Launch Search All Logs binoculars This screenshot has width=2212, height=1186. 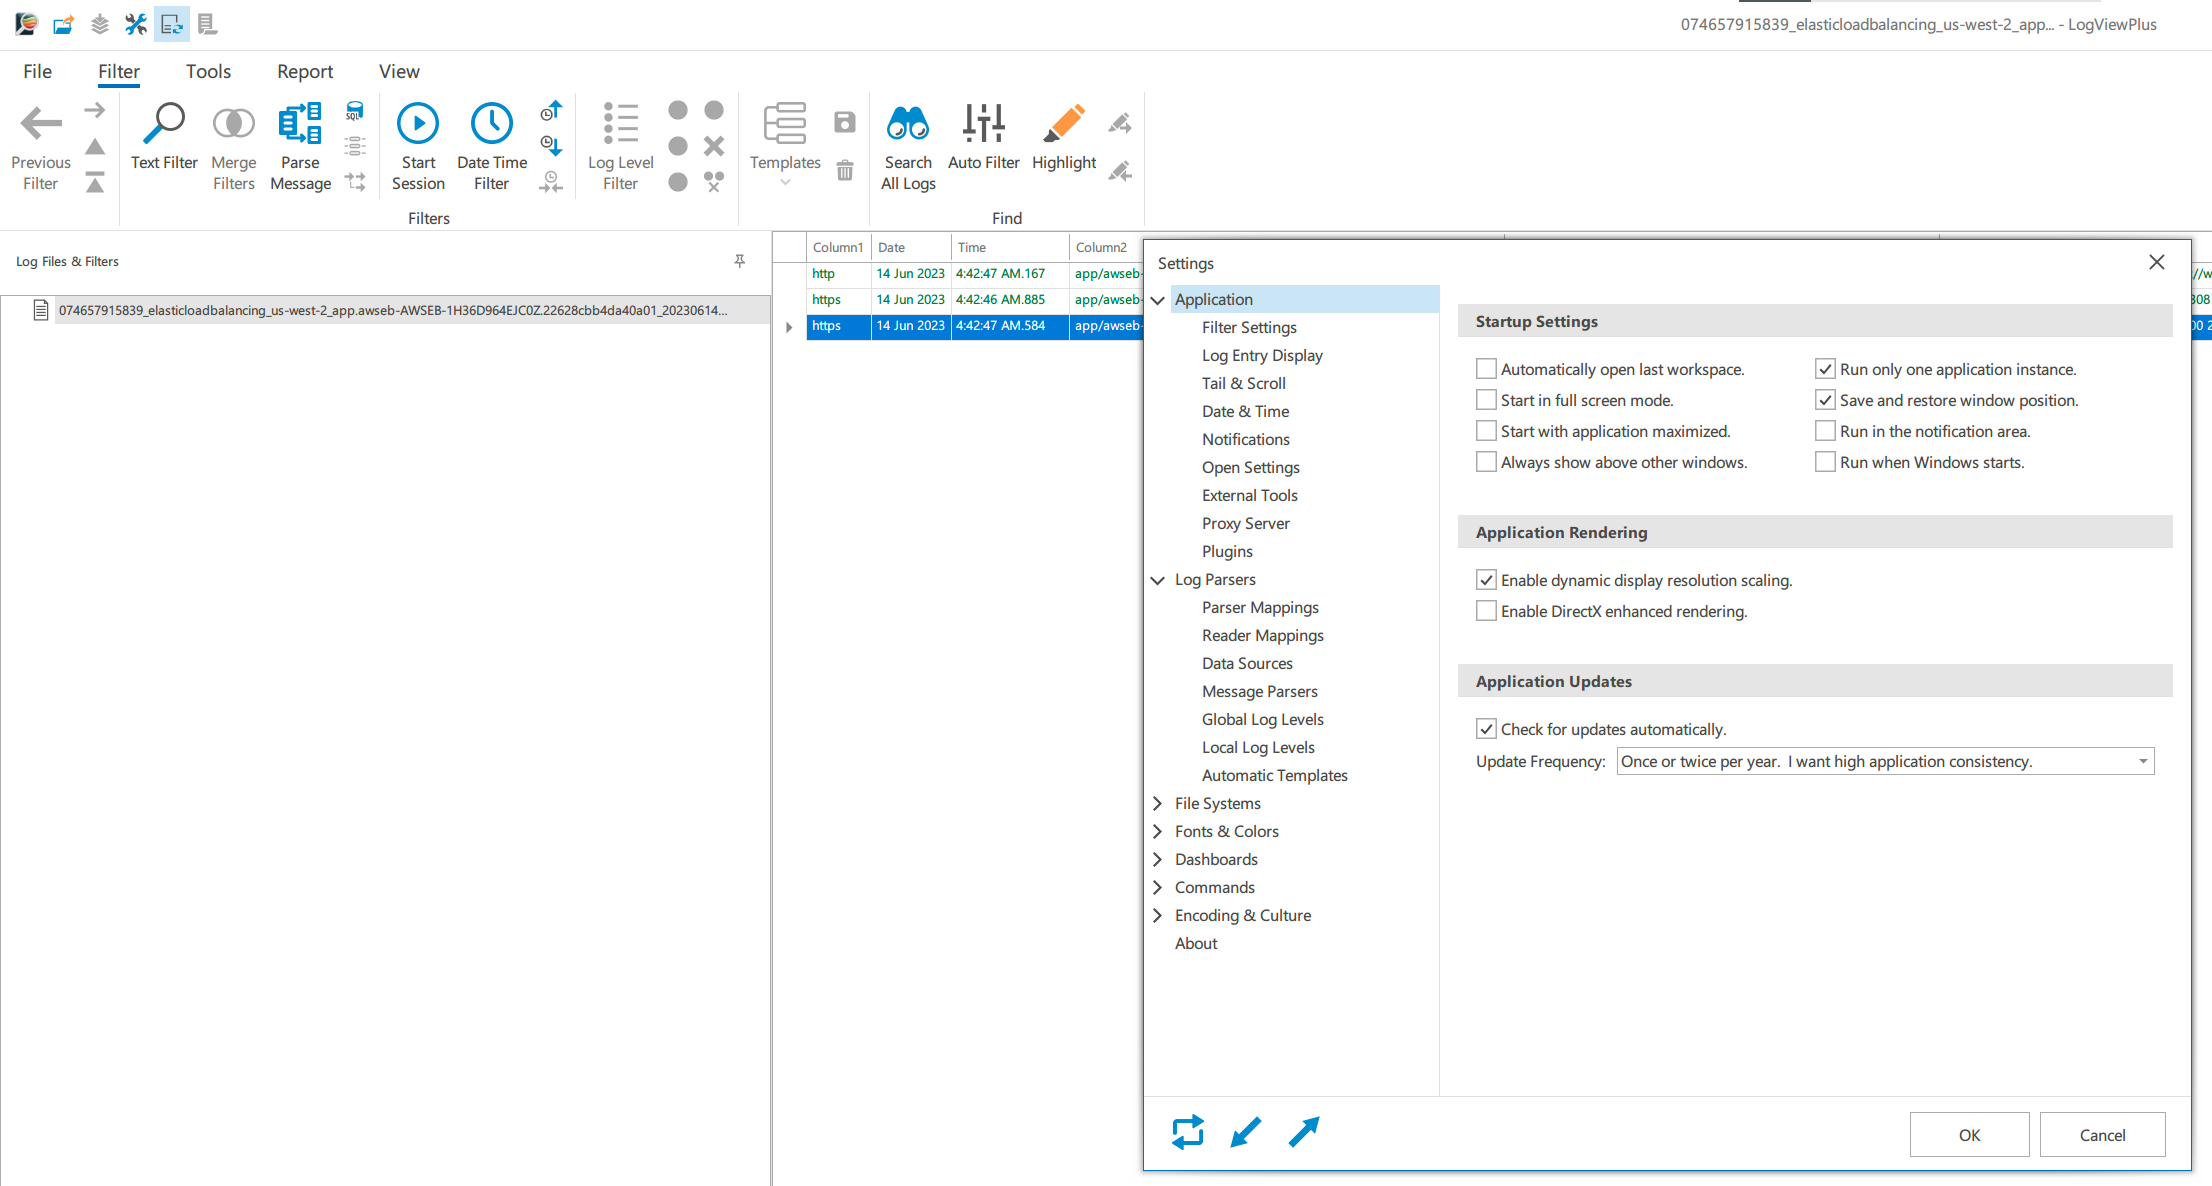[x=908, y=124]
